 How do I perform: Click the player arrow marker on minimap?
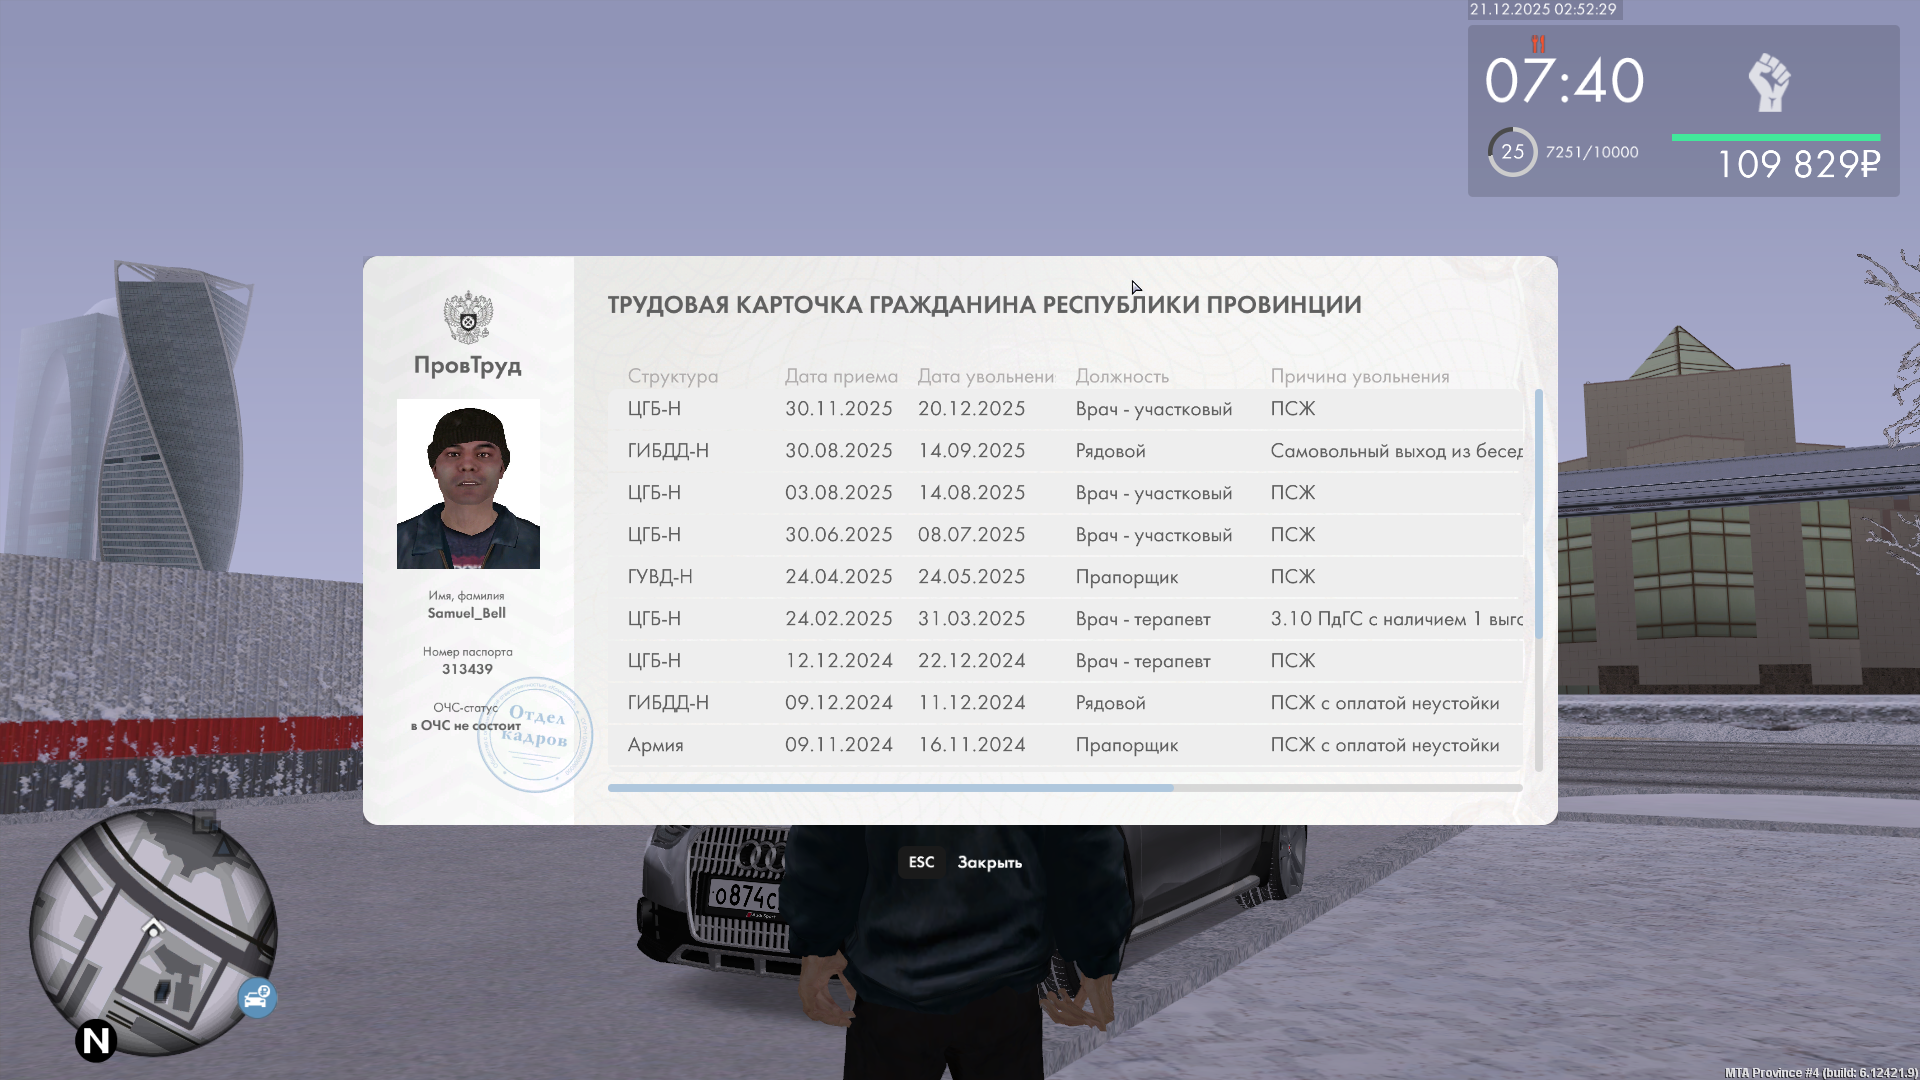(153, 927)
